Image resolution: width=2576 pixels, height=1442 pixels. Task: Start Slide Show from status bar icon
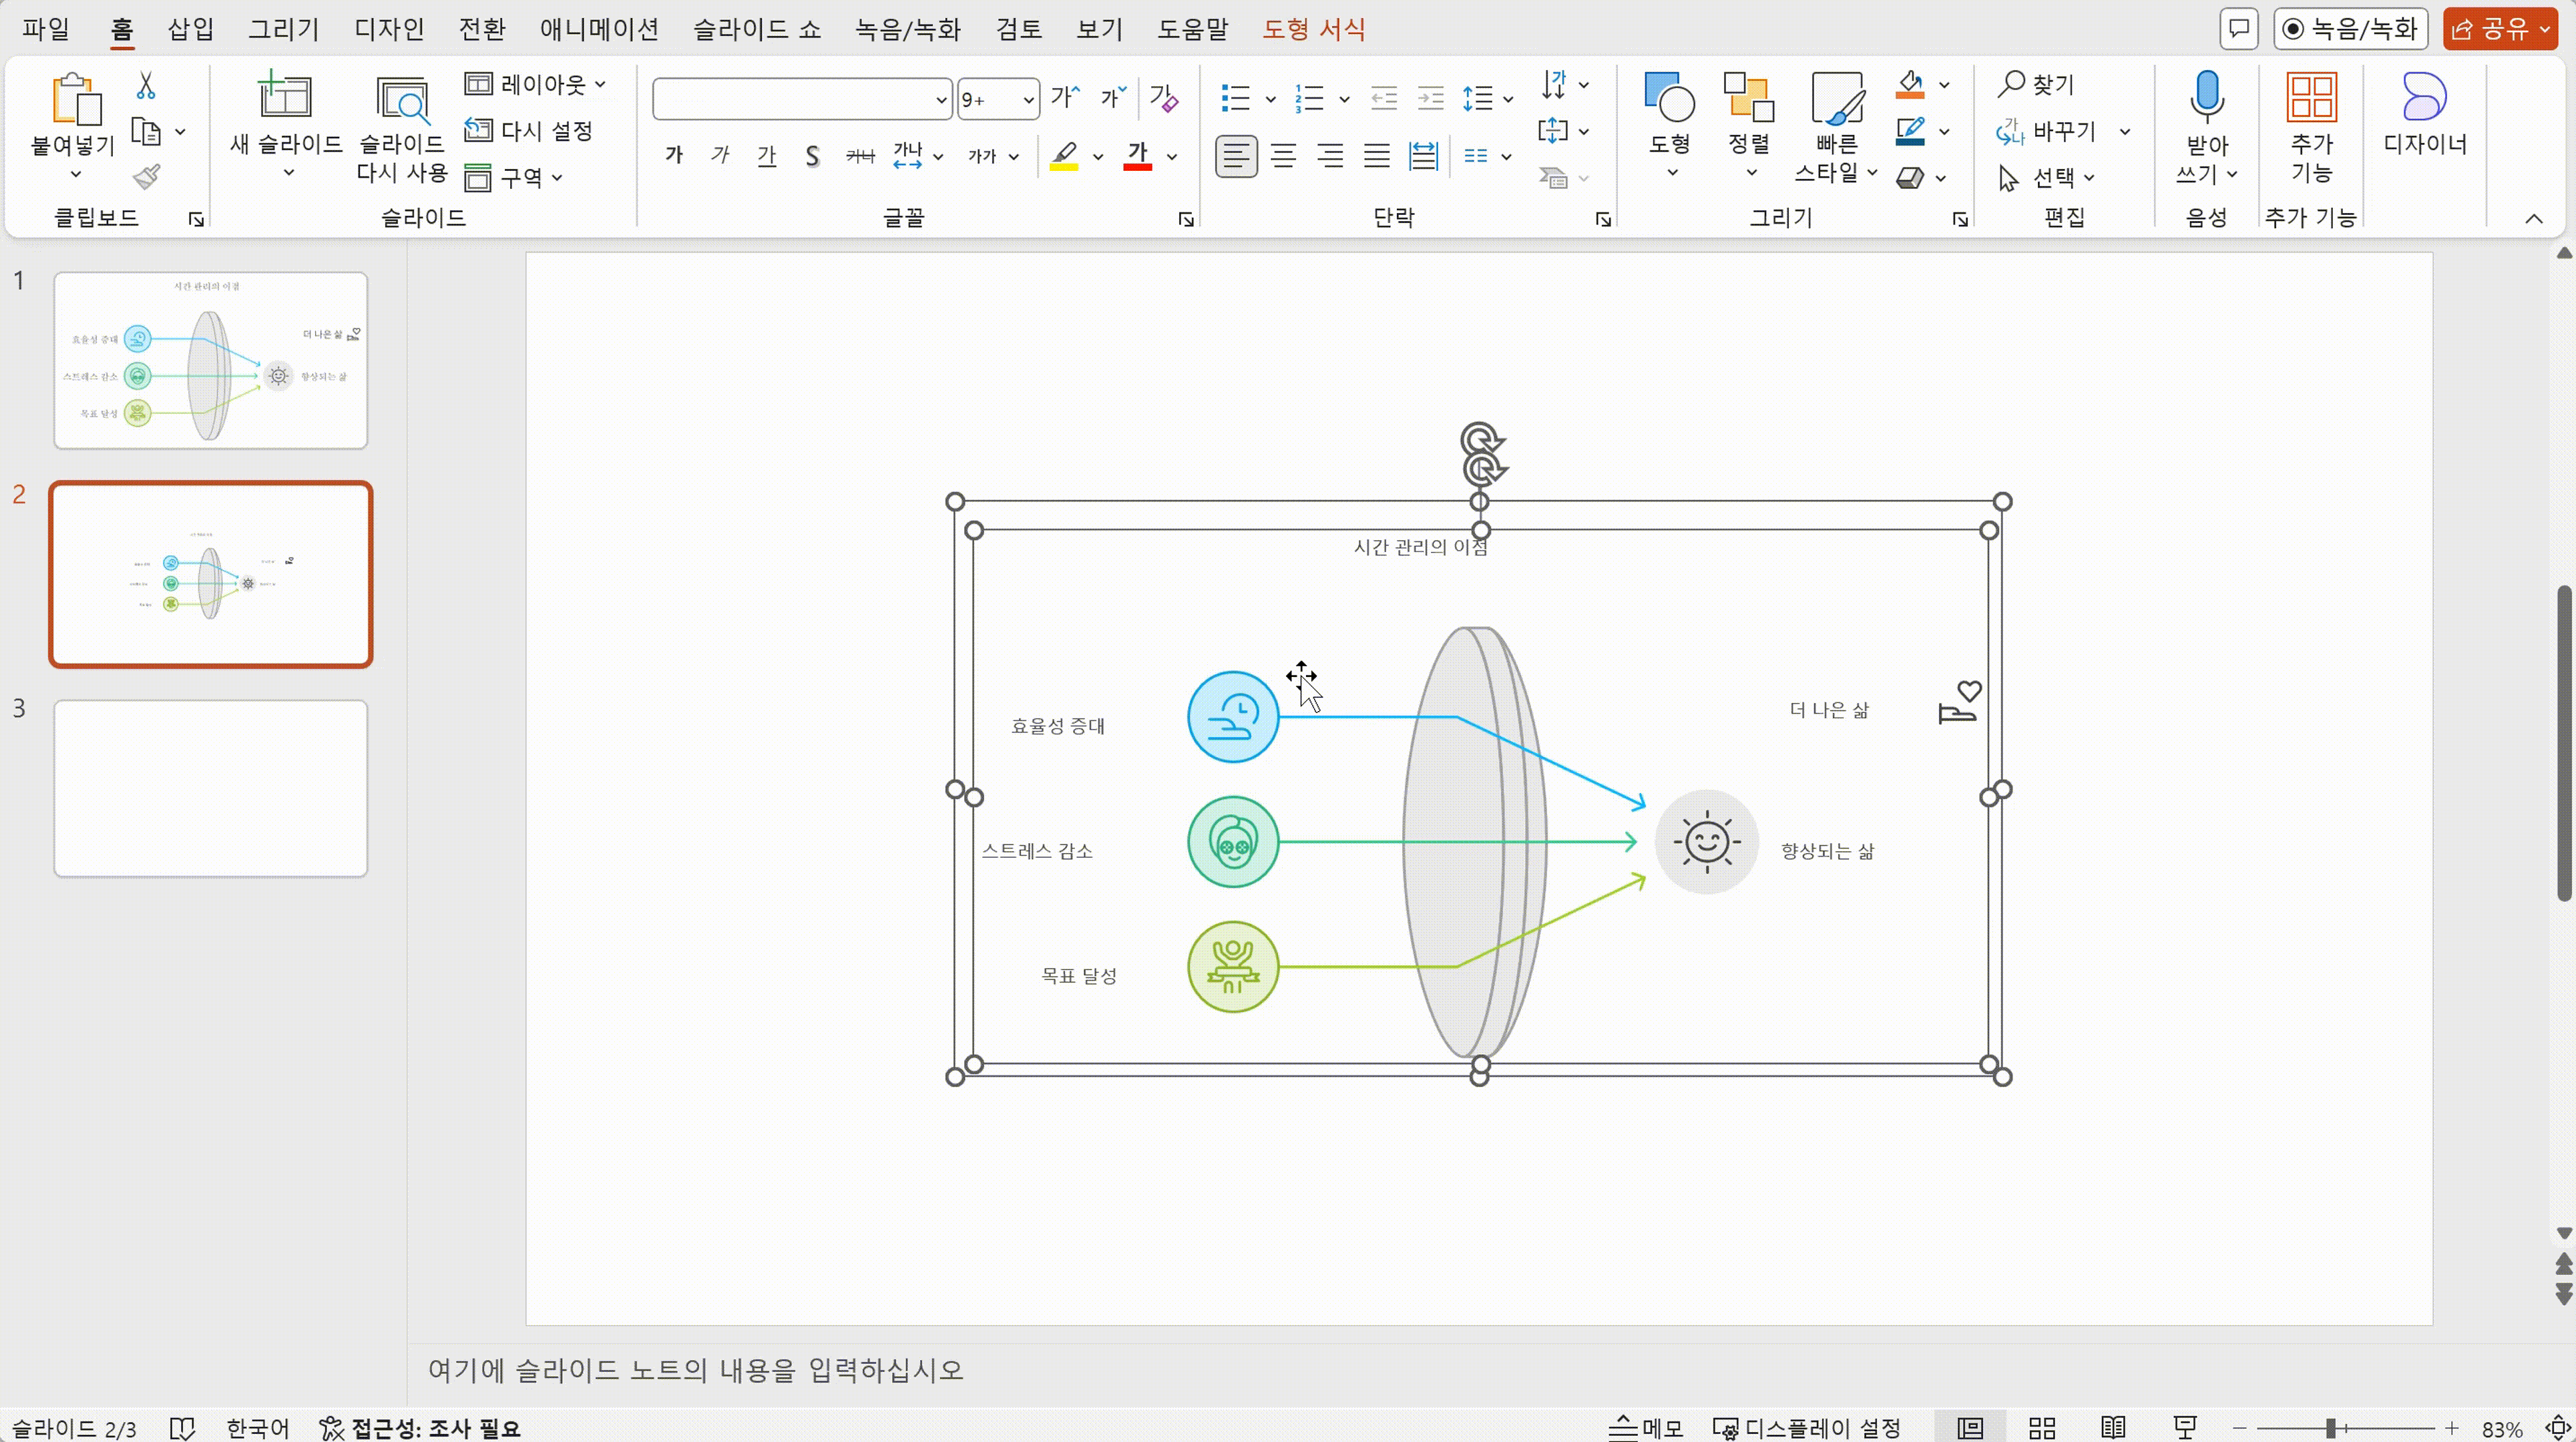tap(2185, 1428)
